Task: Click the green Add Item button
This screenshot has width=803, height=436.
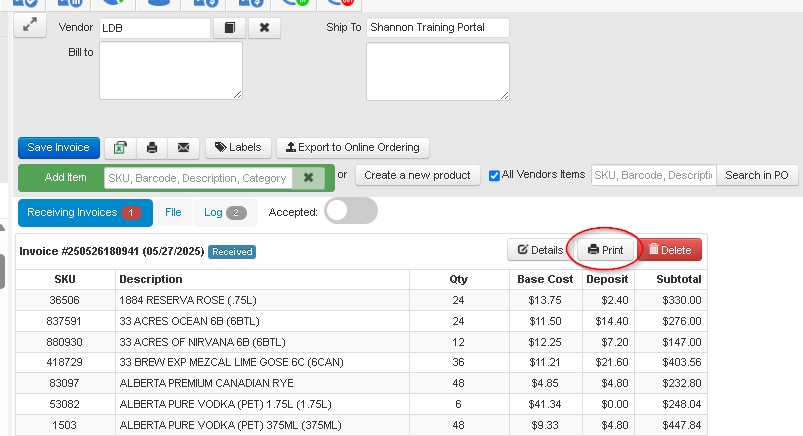Action: point(65,178)
